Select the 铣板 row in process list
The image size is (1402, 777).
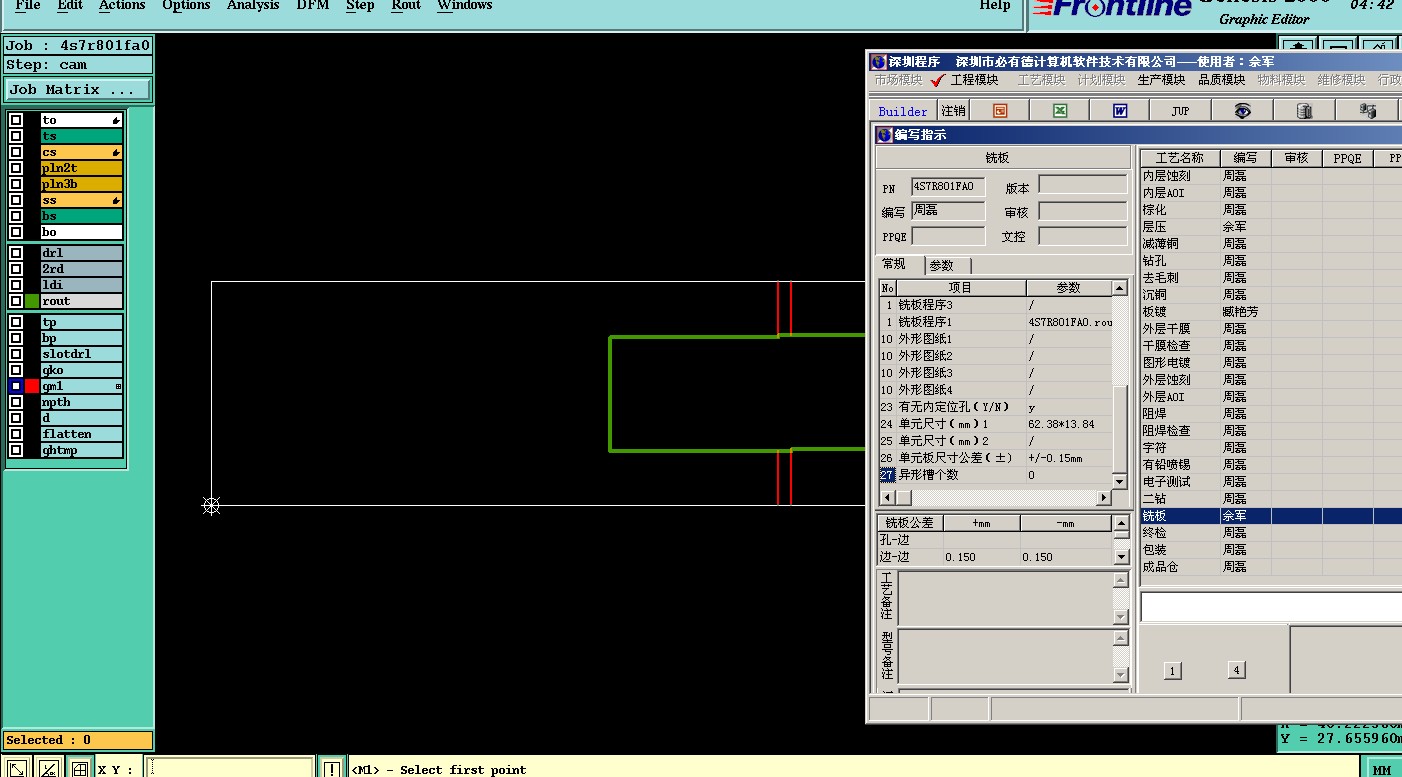[1271, 516]
